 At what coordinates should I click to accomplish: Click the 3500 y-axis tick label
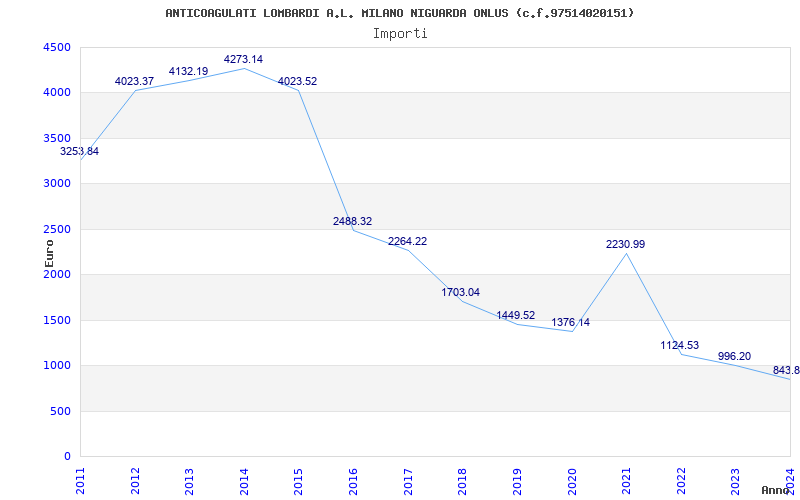(57, 138)
